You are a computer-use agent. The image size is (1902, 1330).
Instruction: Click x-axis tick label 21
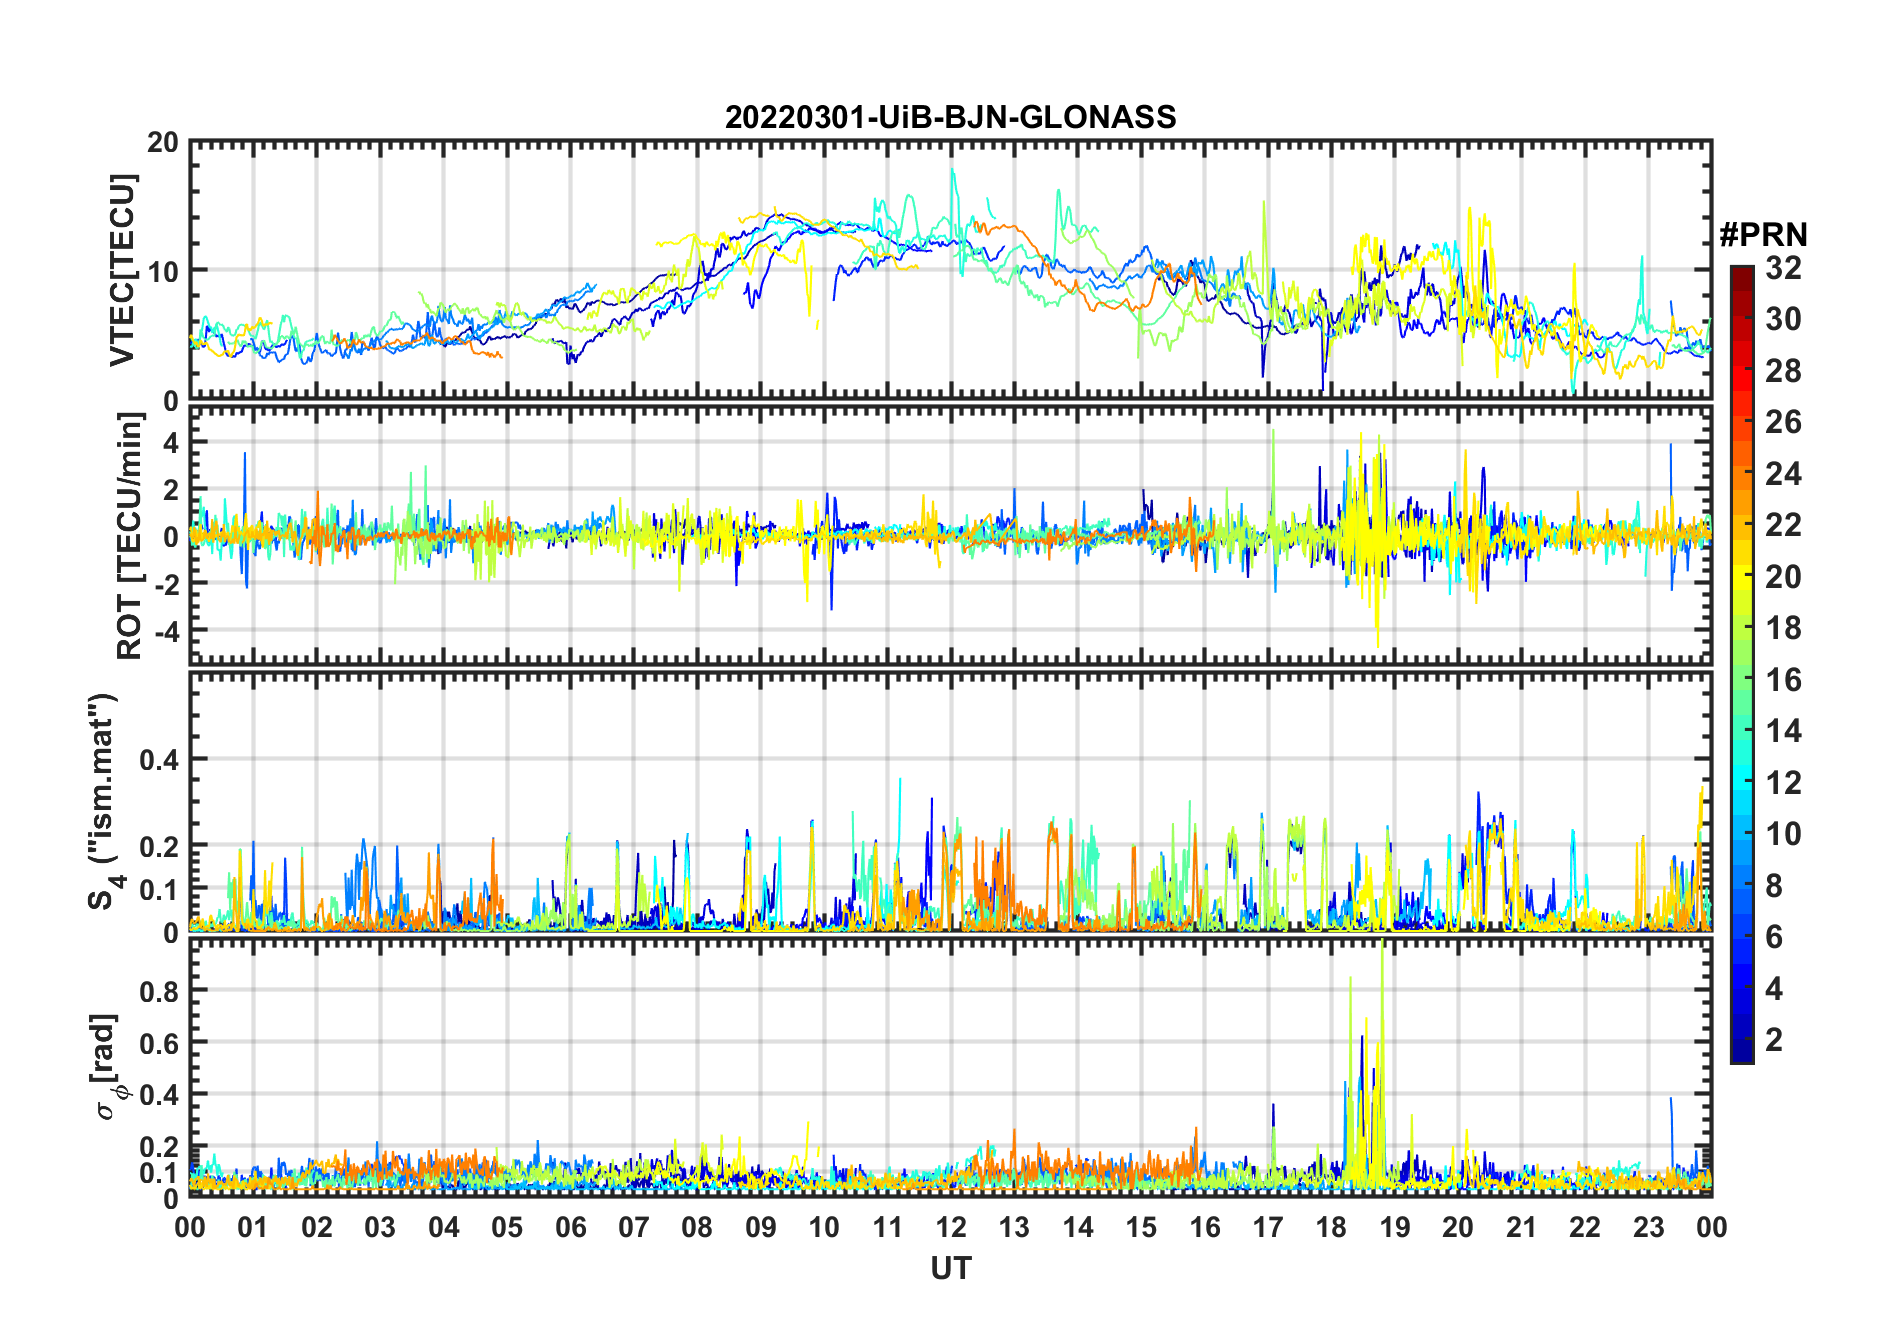click(x=1521, y=1227)
